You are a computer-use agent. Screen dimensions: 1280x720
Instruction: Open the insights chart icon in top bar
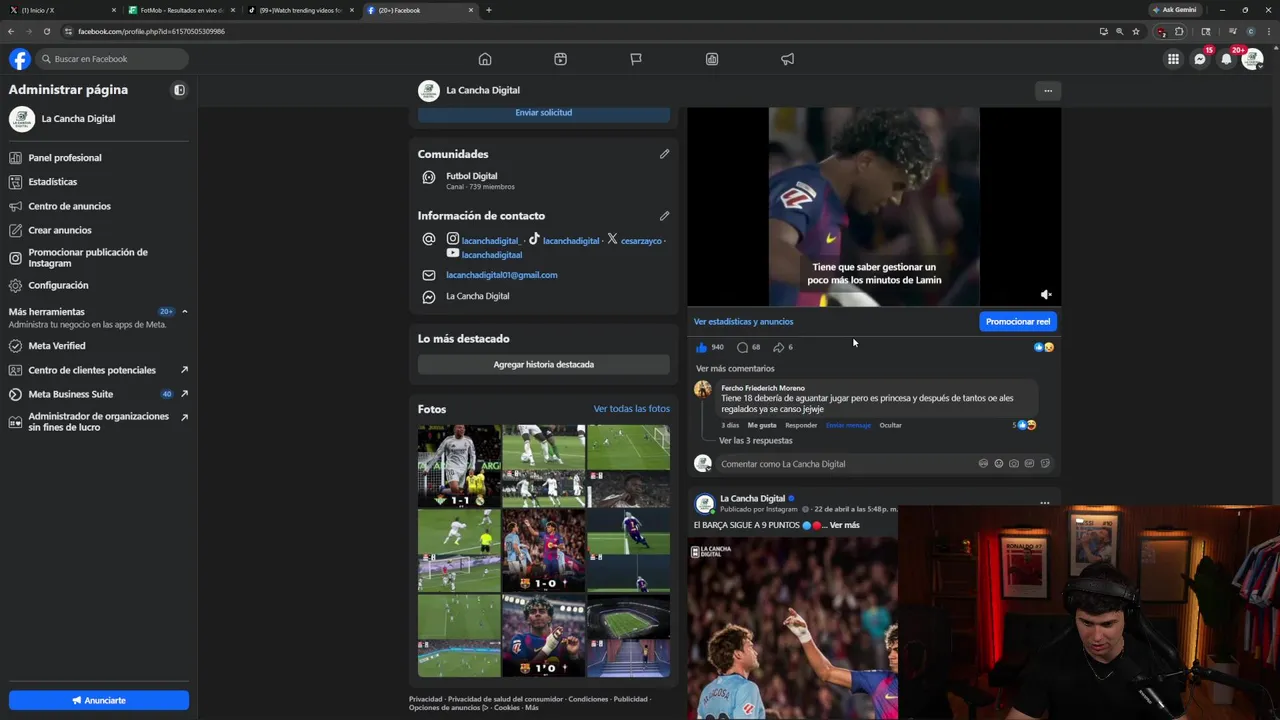pos(712,59)
